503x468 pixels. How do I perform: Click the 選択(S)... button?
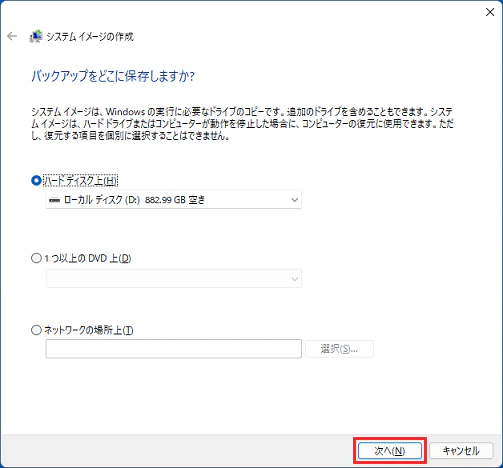(x=339, y=349)
